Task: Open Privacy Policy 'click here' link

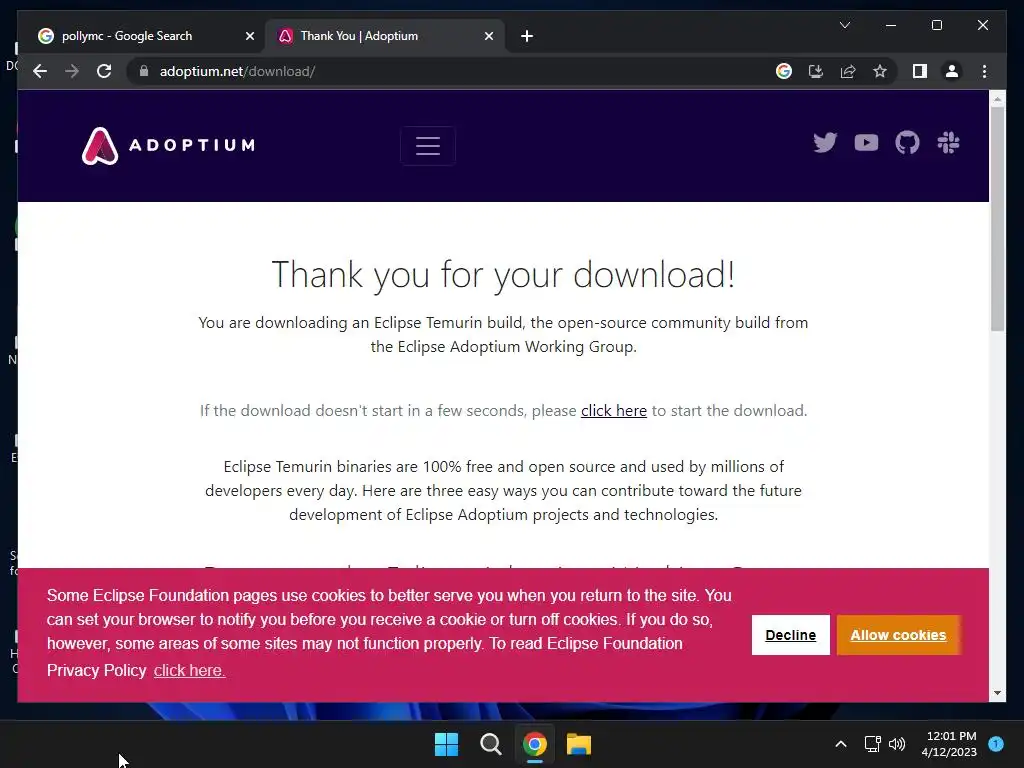Action: click(x=189, y=671)
